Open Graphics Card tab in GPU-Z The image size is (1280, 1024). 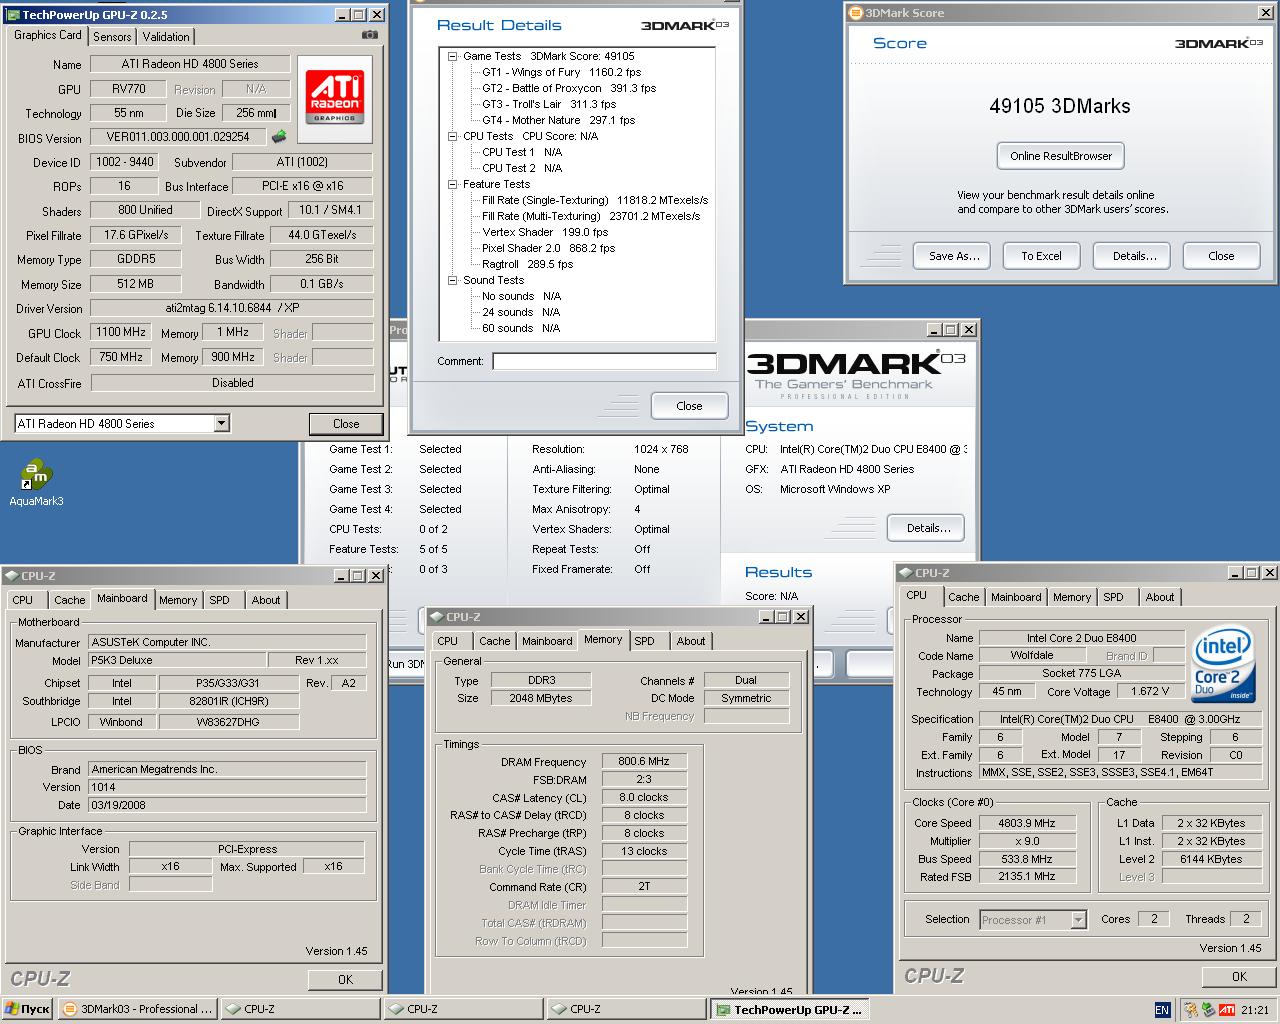pyautogui.click(x=48, y=35)
